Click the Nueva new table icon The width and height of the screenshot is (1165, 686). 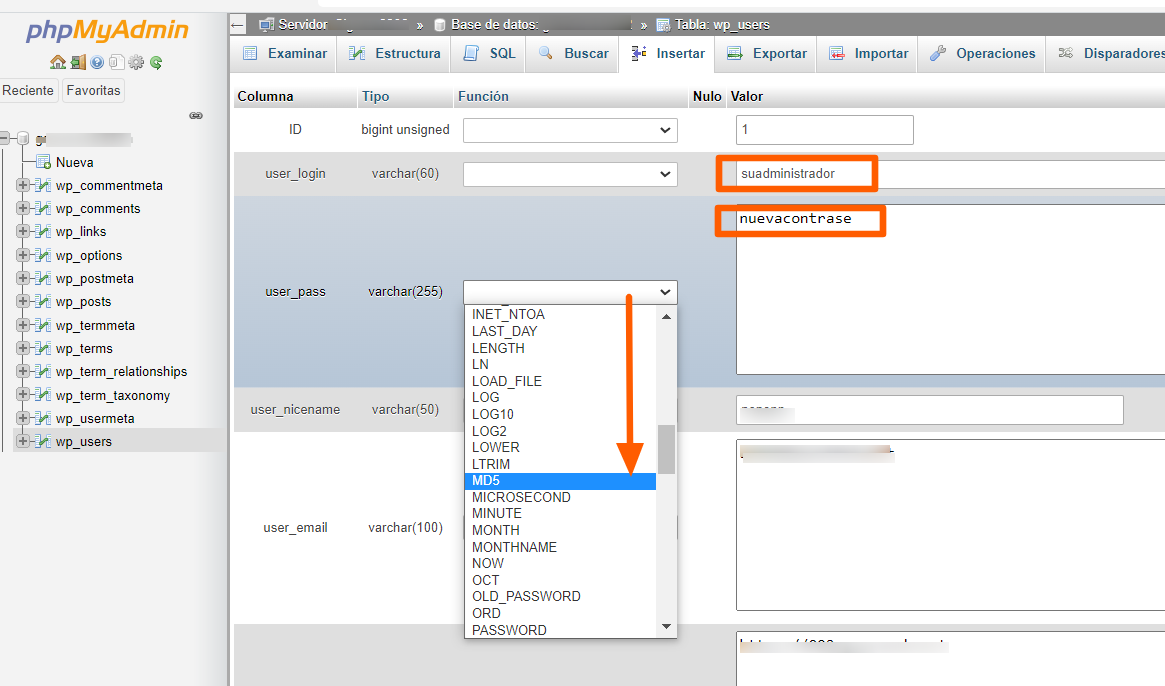(43, 162)
